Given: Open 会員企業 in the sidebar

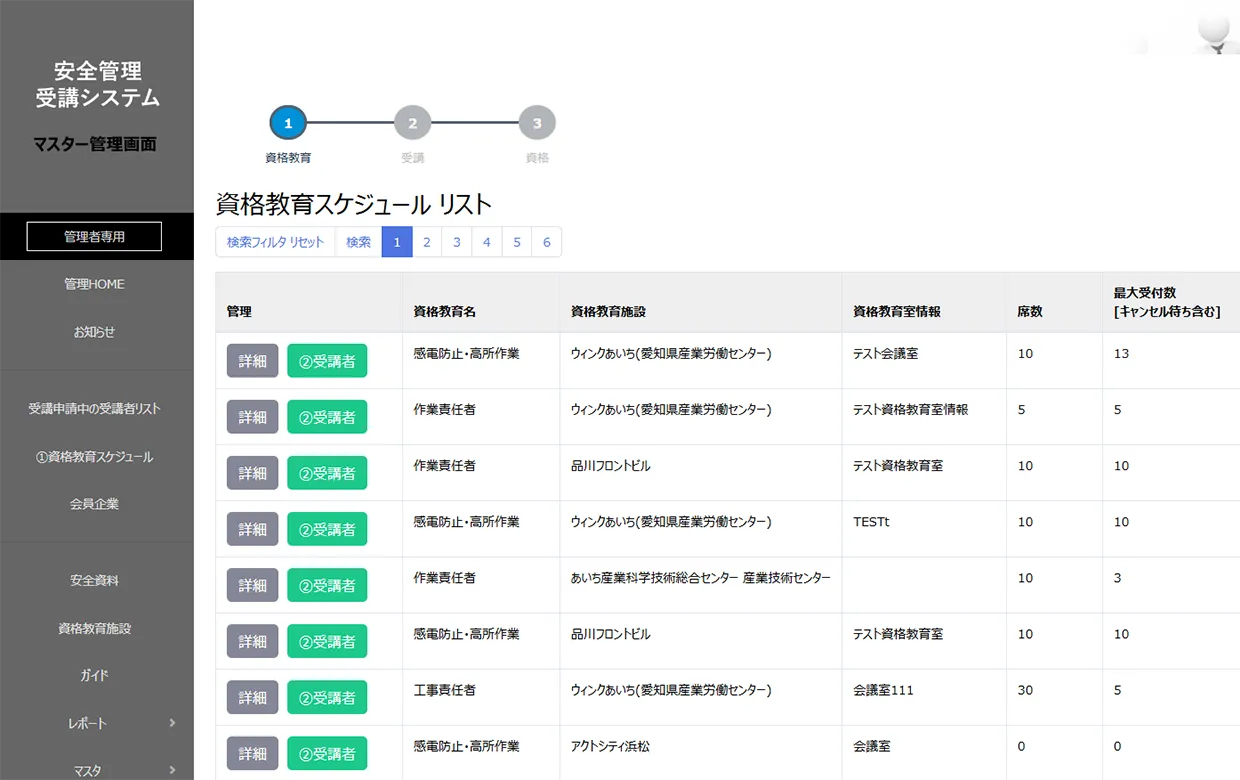Looking at the screenshot, I should point(94,504).
